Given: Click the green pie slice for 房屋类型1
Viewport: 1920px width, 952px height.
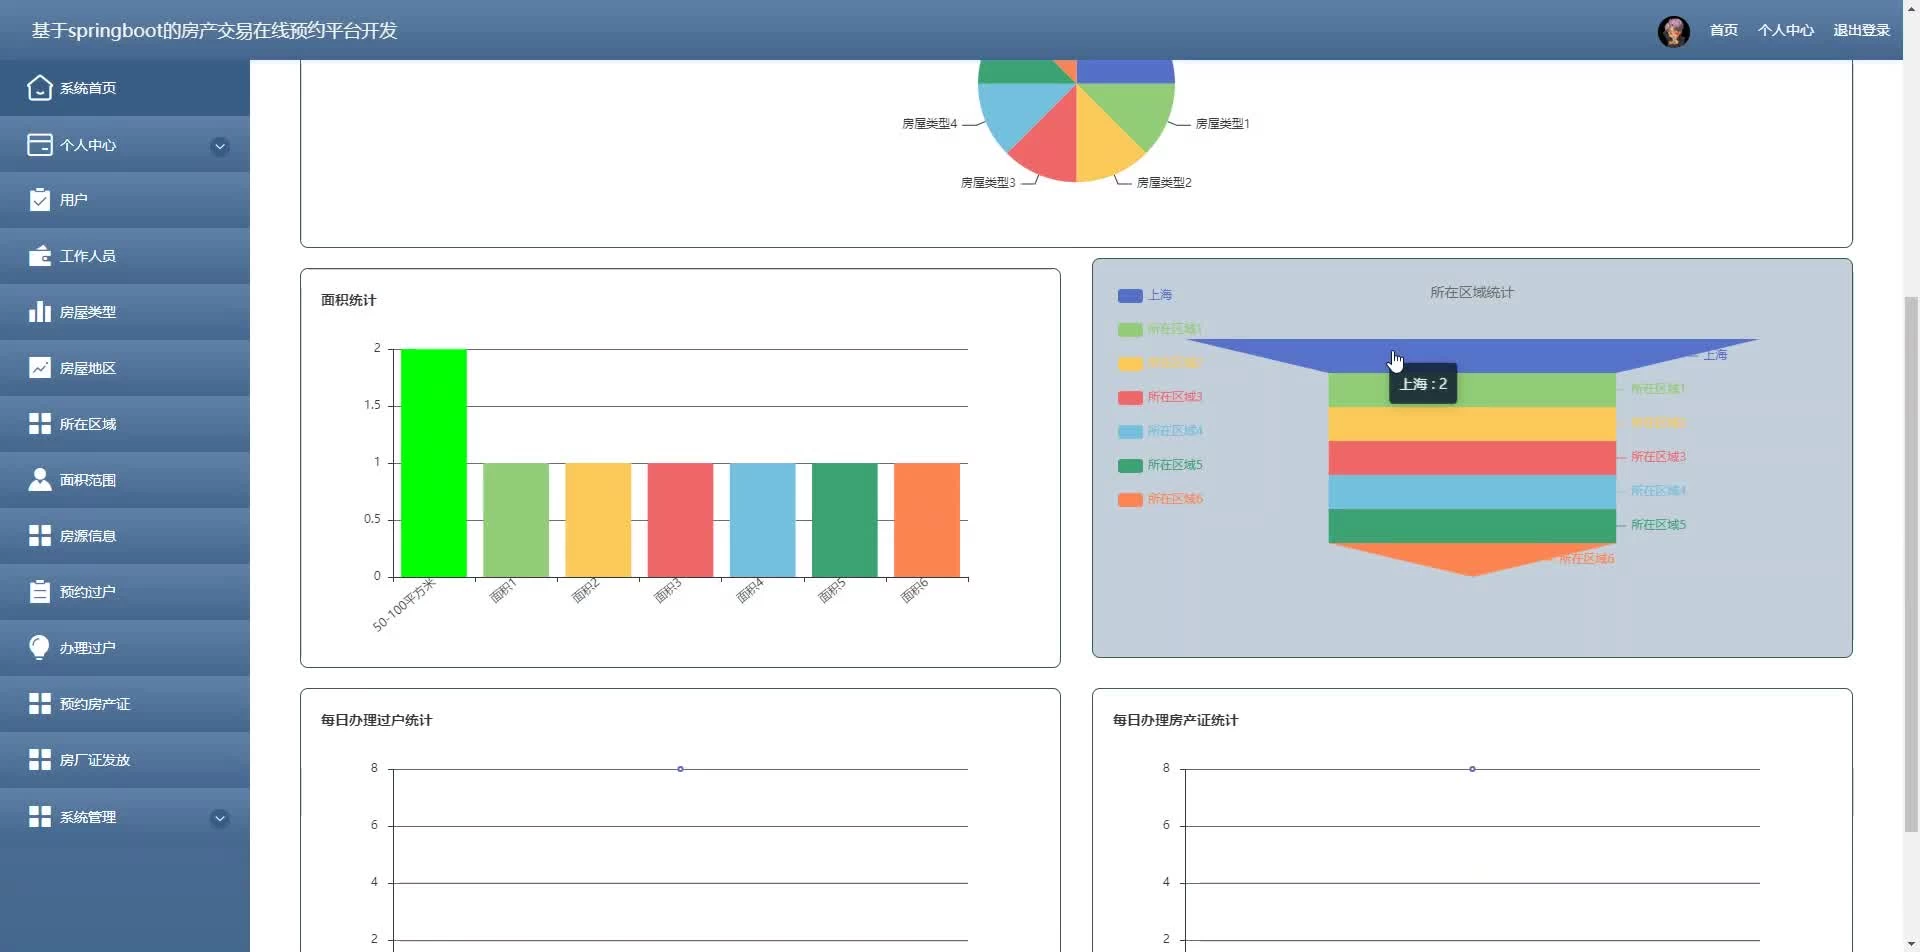Looking at the screenshot, I should point(1135,112).
